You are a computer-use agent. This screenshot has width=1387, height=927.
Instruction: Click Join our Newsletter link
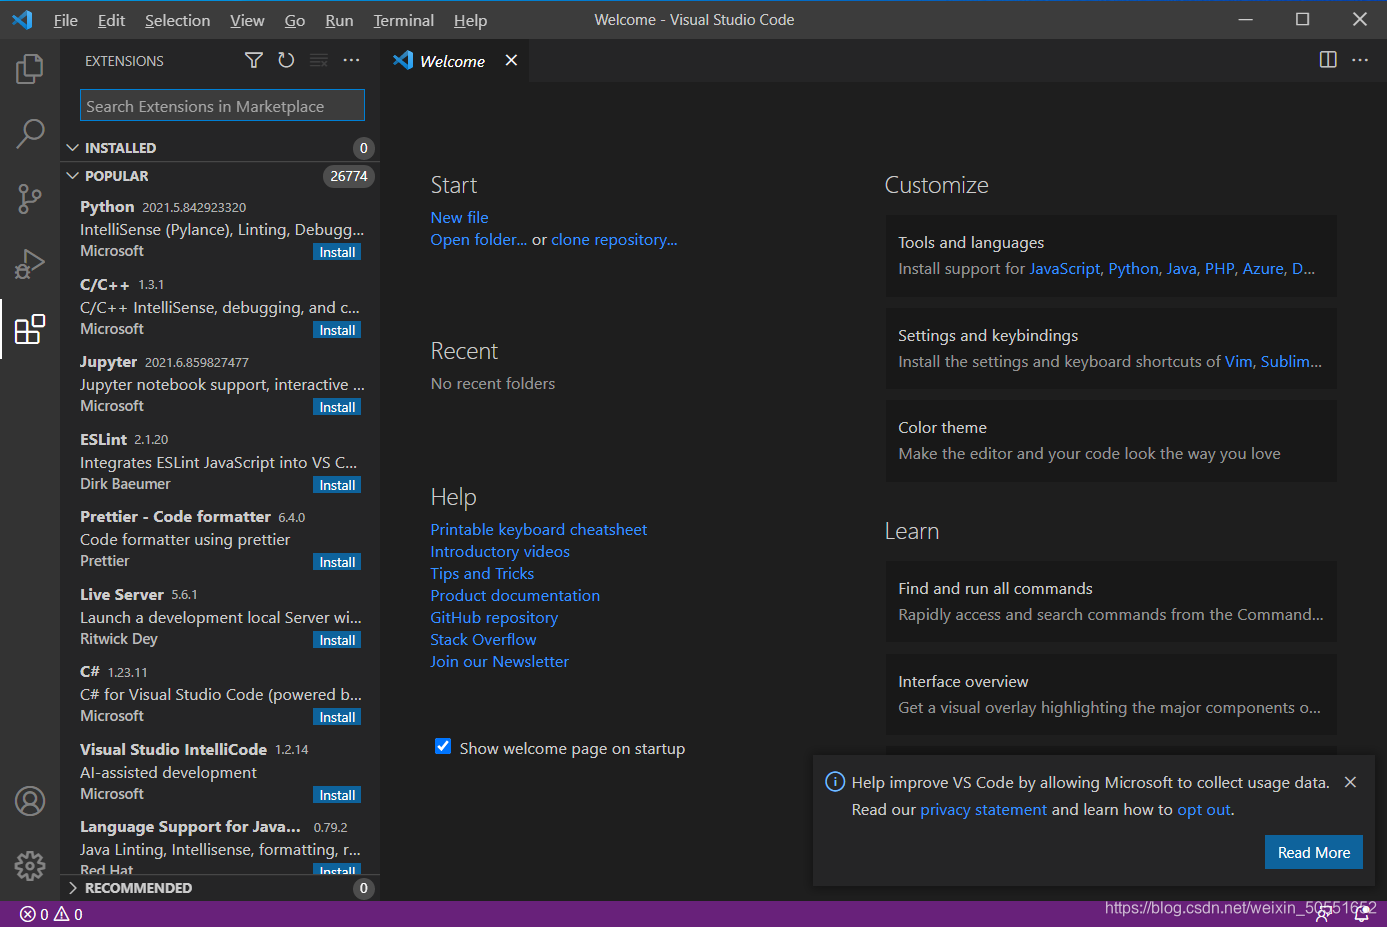pos(499,661)
